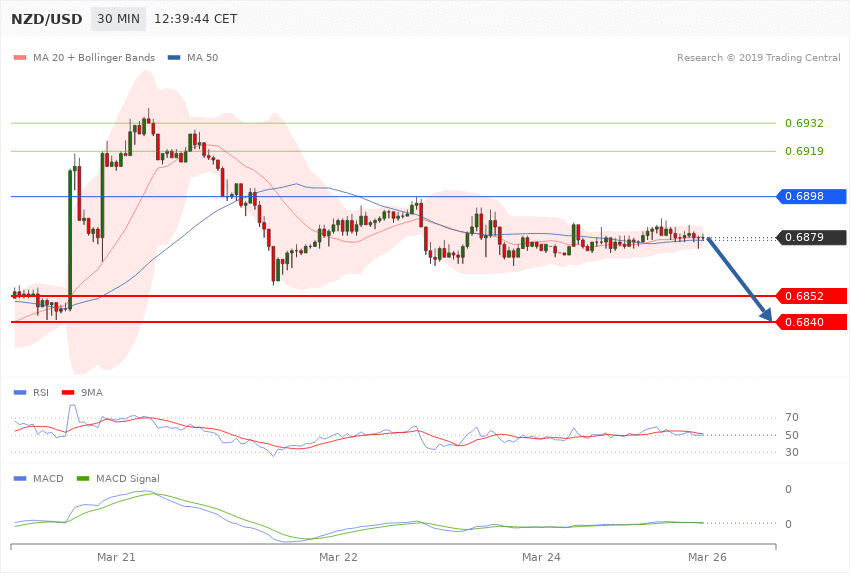Click the MA 50 legend blue swatch
The height and width of the screenshot is (576, 850).
tap(174, 57)
